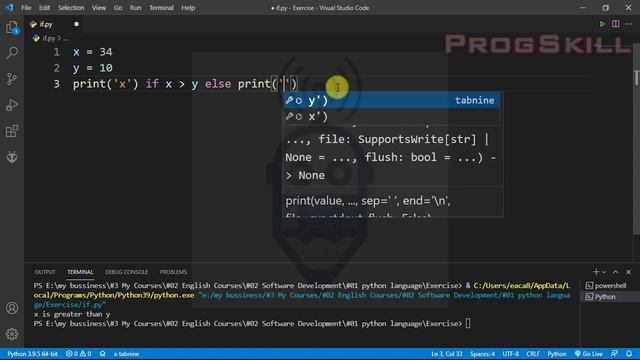Click the unsaved dot on if.py tab
Screen dimensions: 640x360
(x=76, y=24)
